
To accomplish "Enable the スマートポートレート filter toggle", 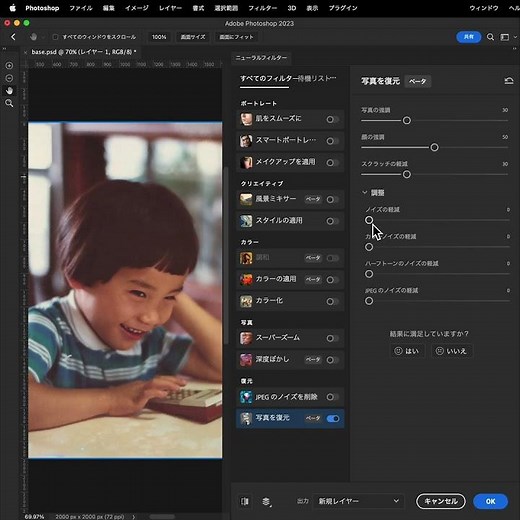I will [333, 141].
